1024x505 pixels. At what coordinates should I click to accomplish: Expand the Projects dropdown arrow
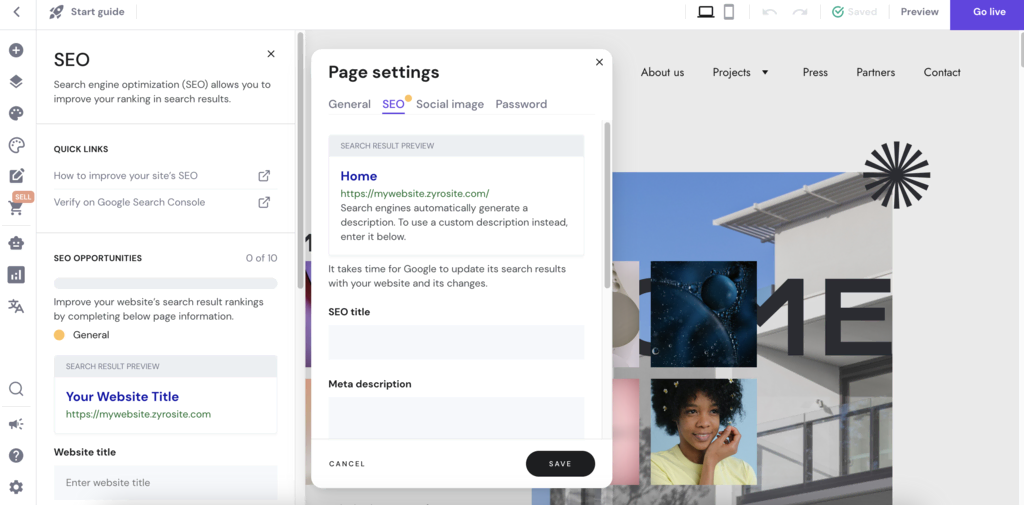click(765, 73)
